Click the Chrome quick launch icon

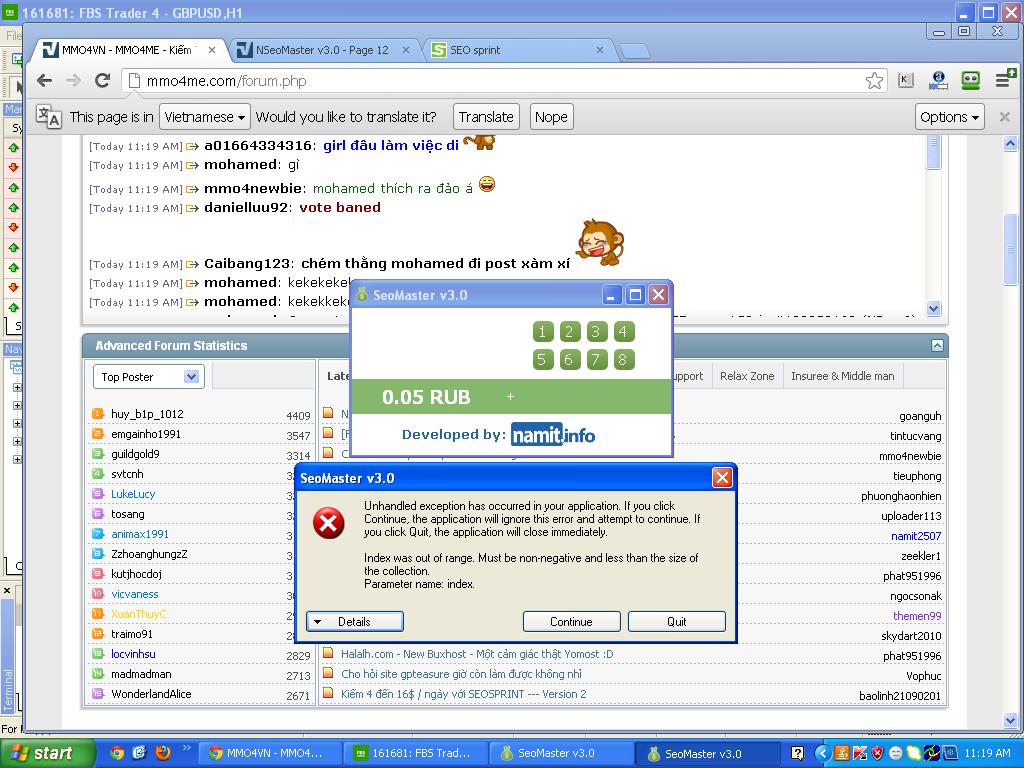(x=117, y=753)
